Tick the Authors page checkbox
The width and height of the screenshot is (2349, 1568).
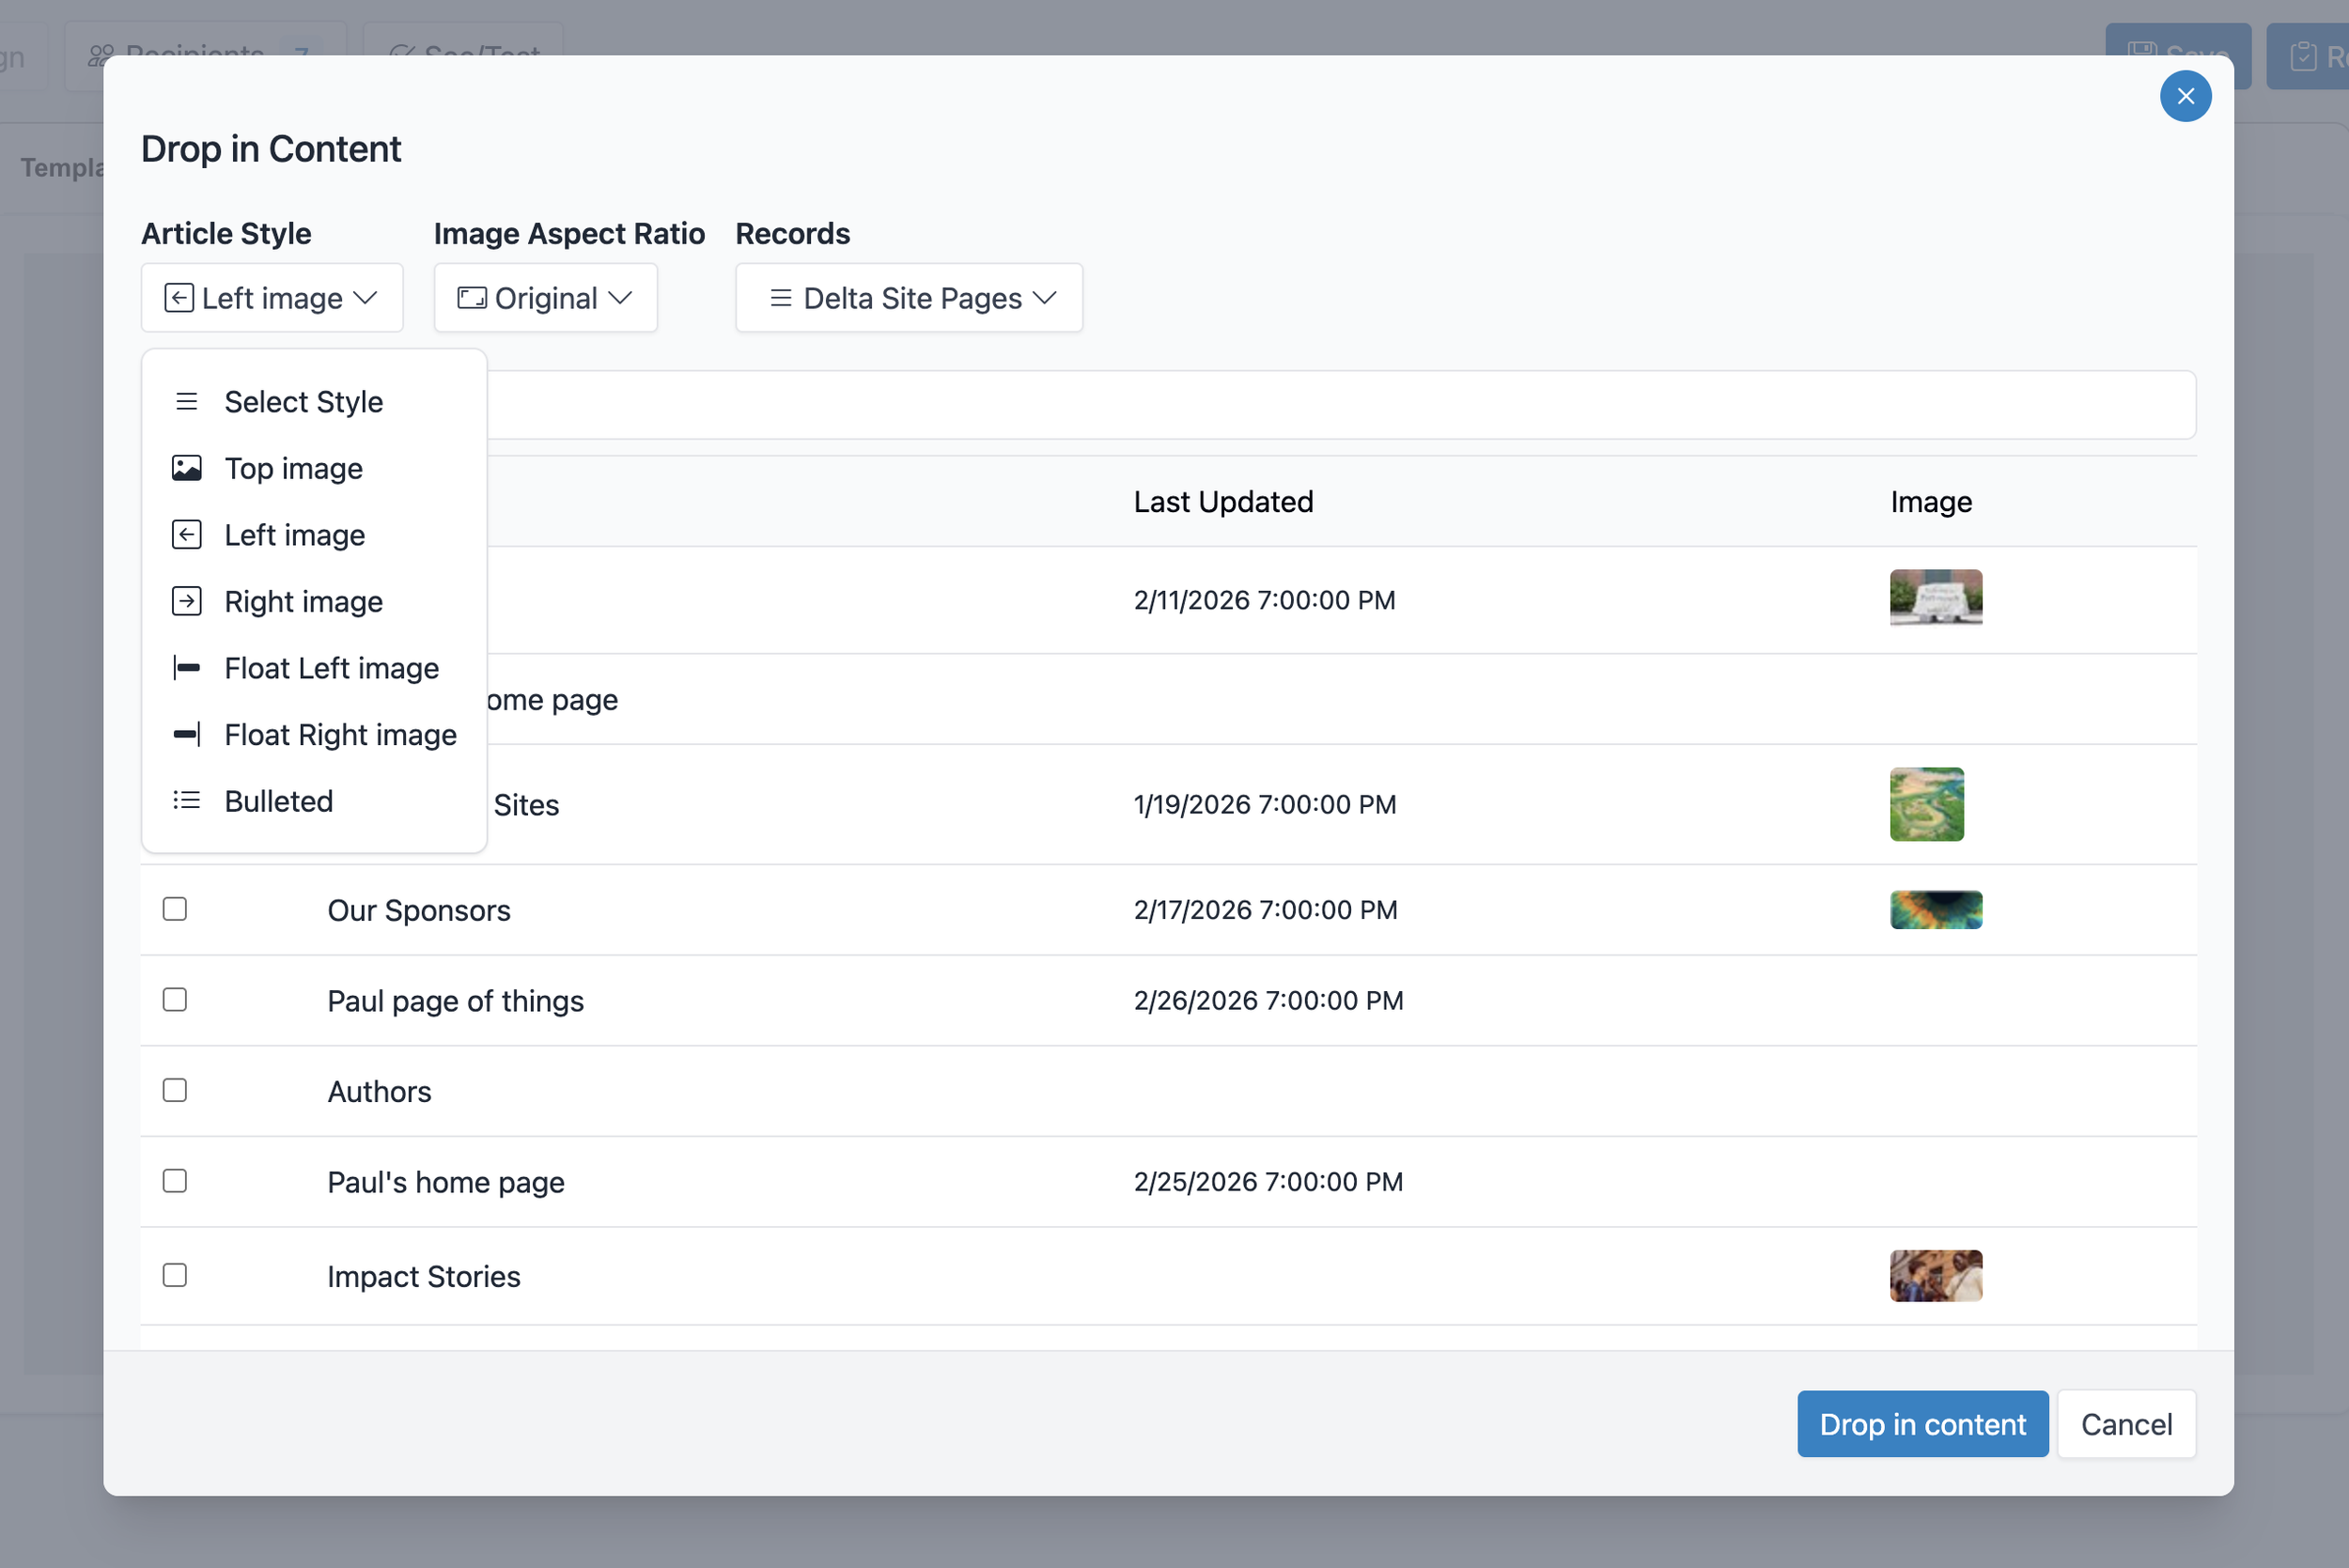(175, 1090)
